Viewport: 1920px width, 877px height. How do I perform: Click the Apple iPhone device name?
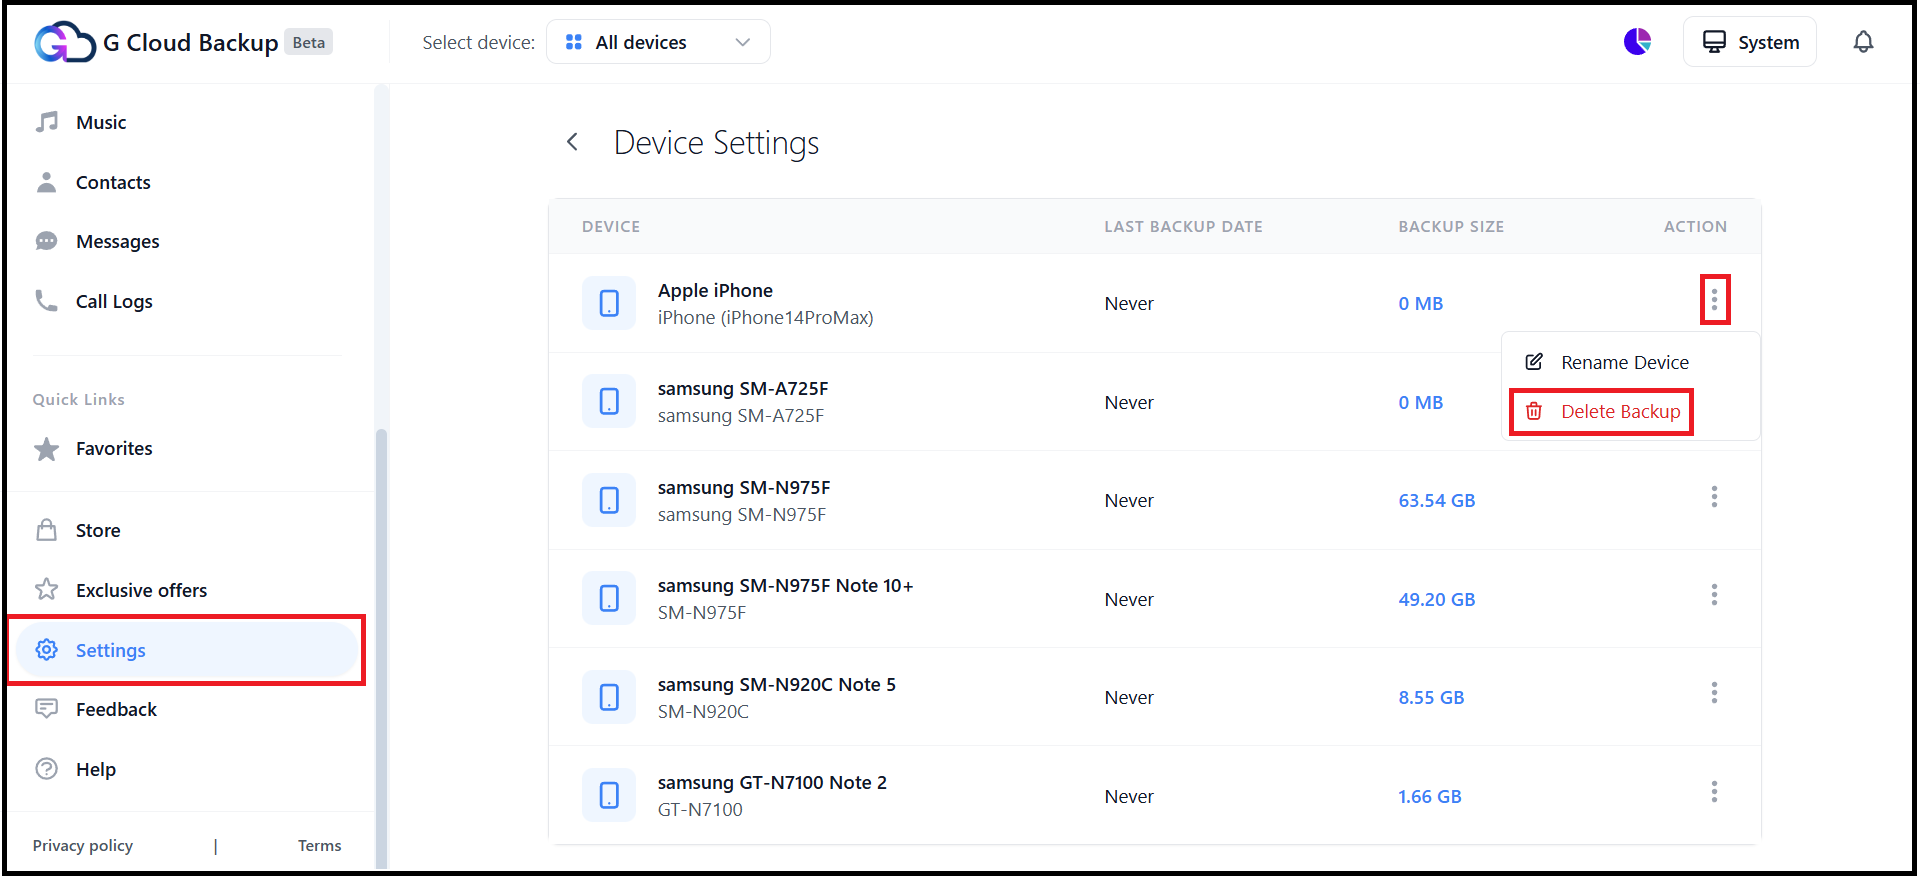coord(715,290)
